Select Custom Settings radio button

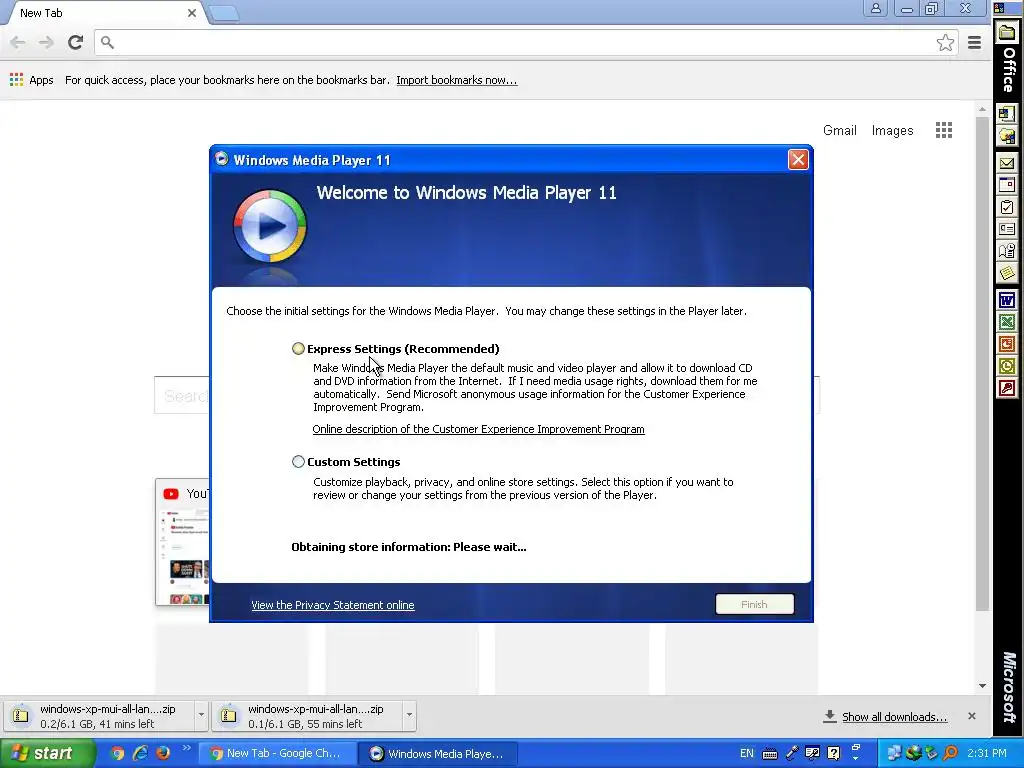(x=298, y=462)
